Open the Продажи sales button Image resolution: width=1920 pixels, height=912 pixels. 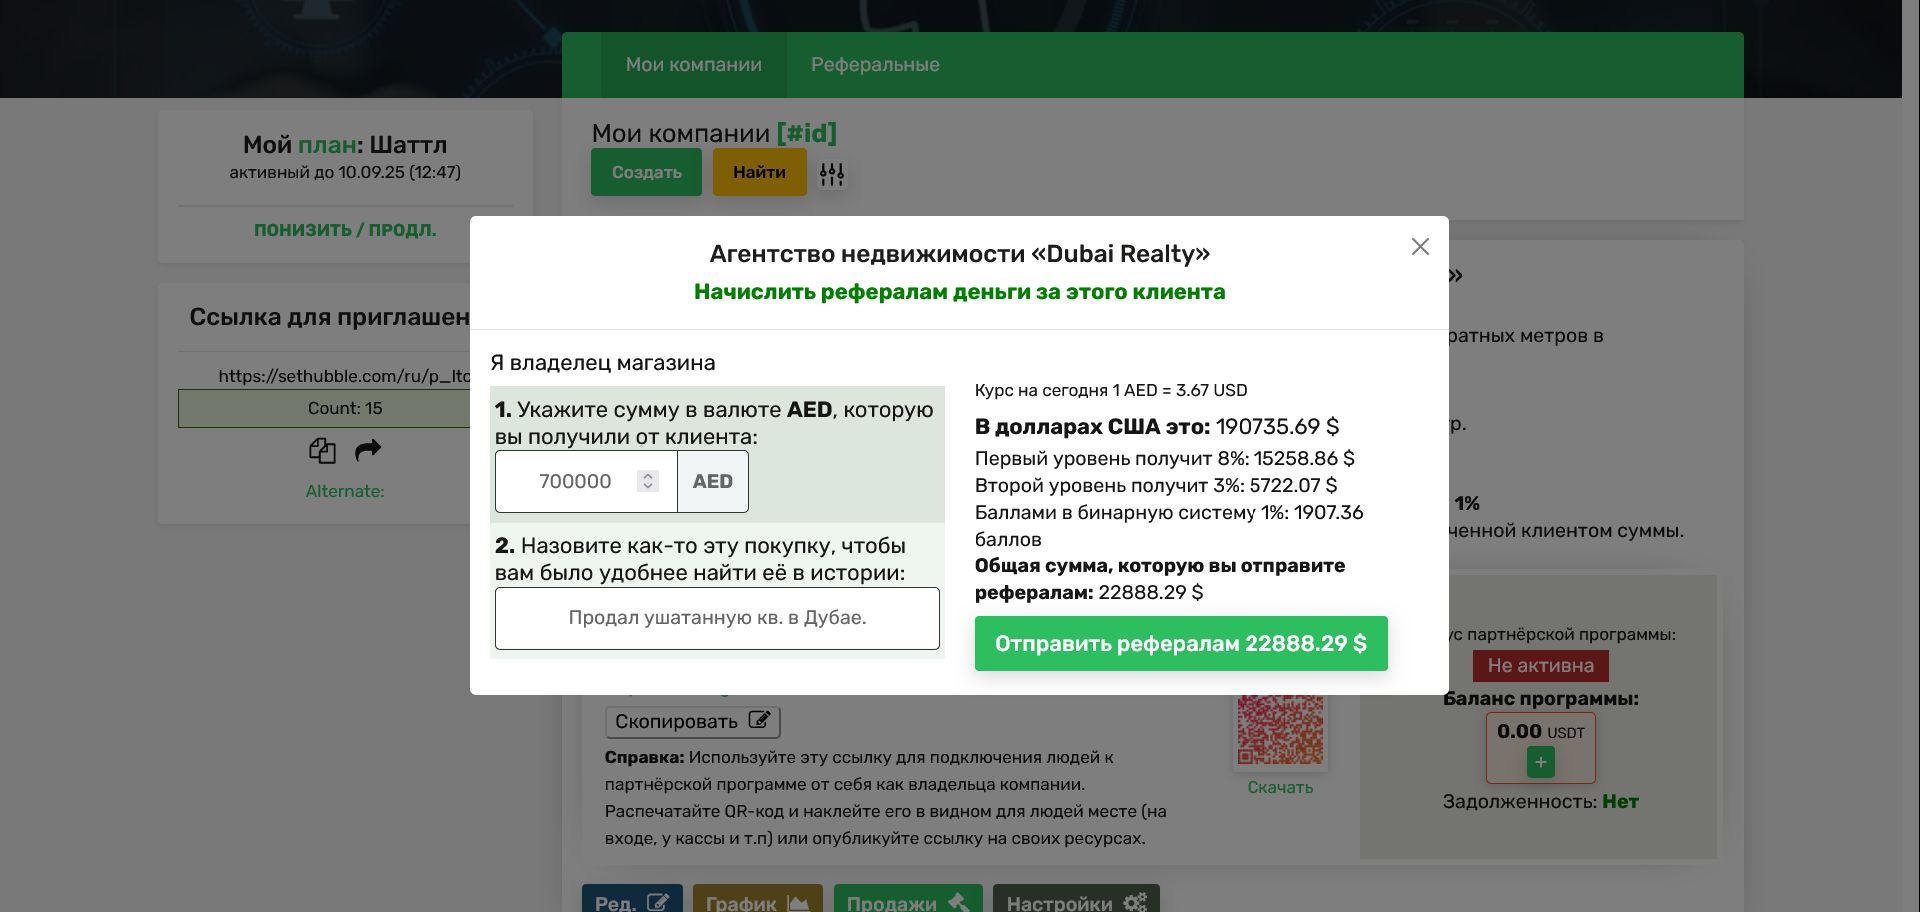(x=907, y=900)
